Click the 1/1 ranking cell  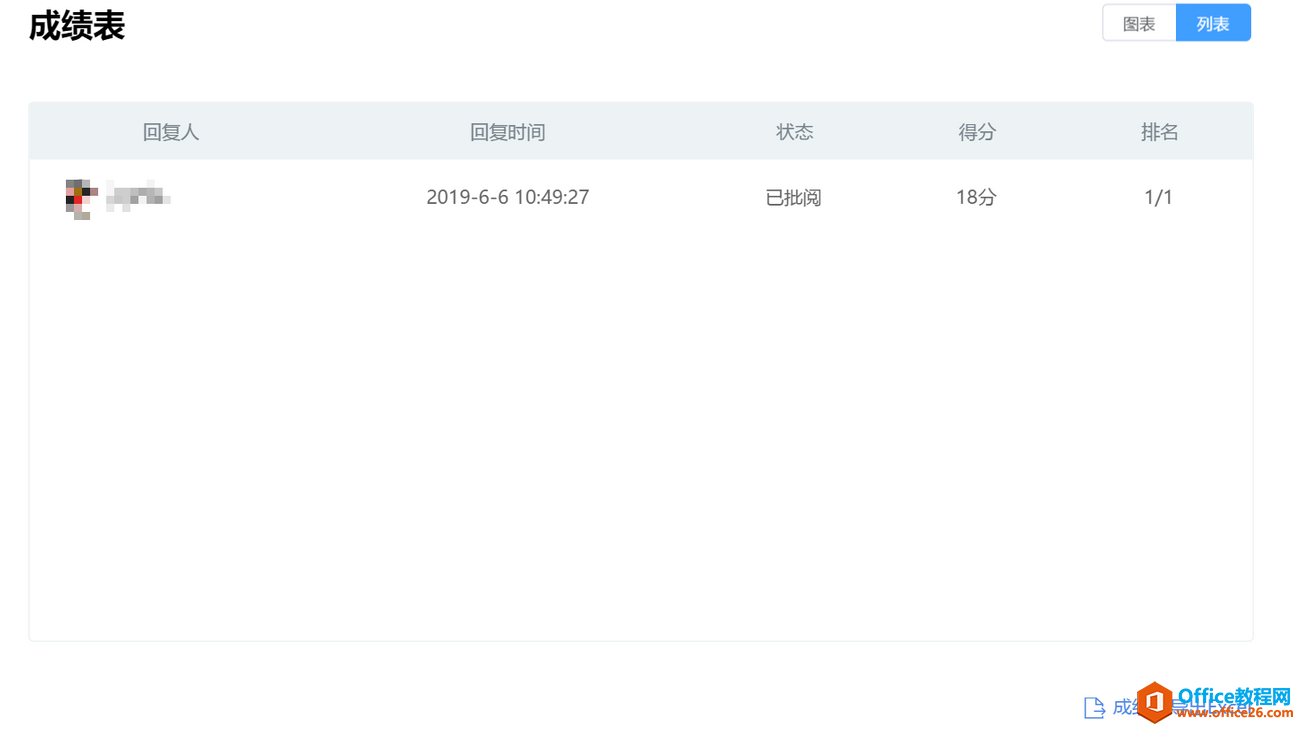(1158, 197)
